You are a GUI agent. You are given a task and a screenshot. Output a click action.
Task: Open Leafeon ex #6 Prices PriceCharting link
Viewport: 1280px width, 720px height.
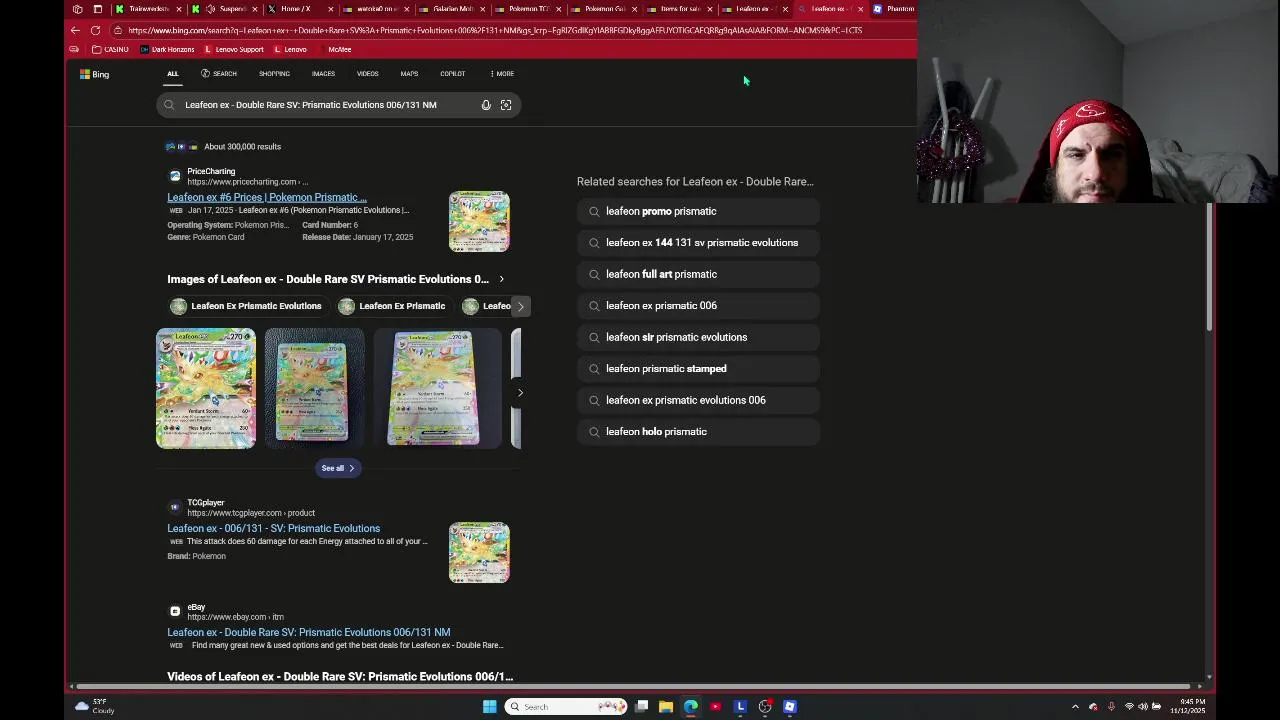(x=267, y=197)
